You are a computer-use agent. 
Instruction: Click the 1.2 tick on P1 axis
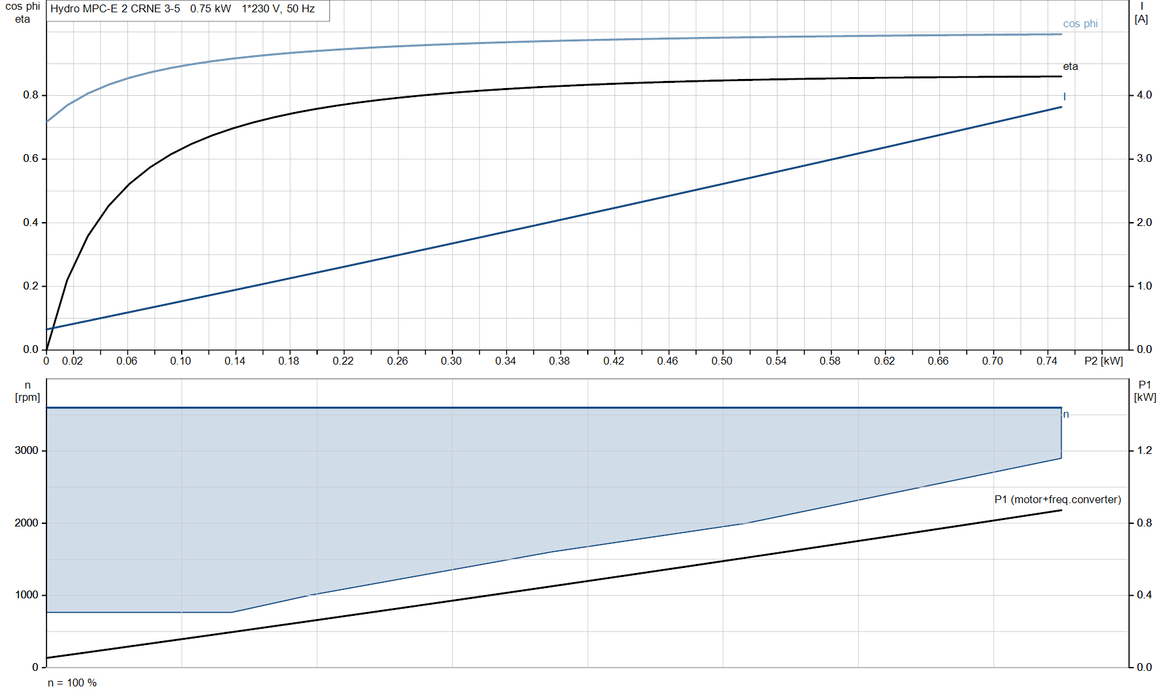(x=1144, y=450)
